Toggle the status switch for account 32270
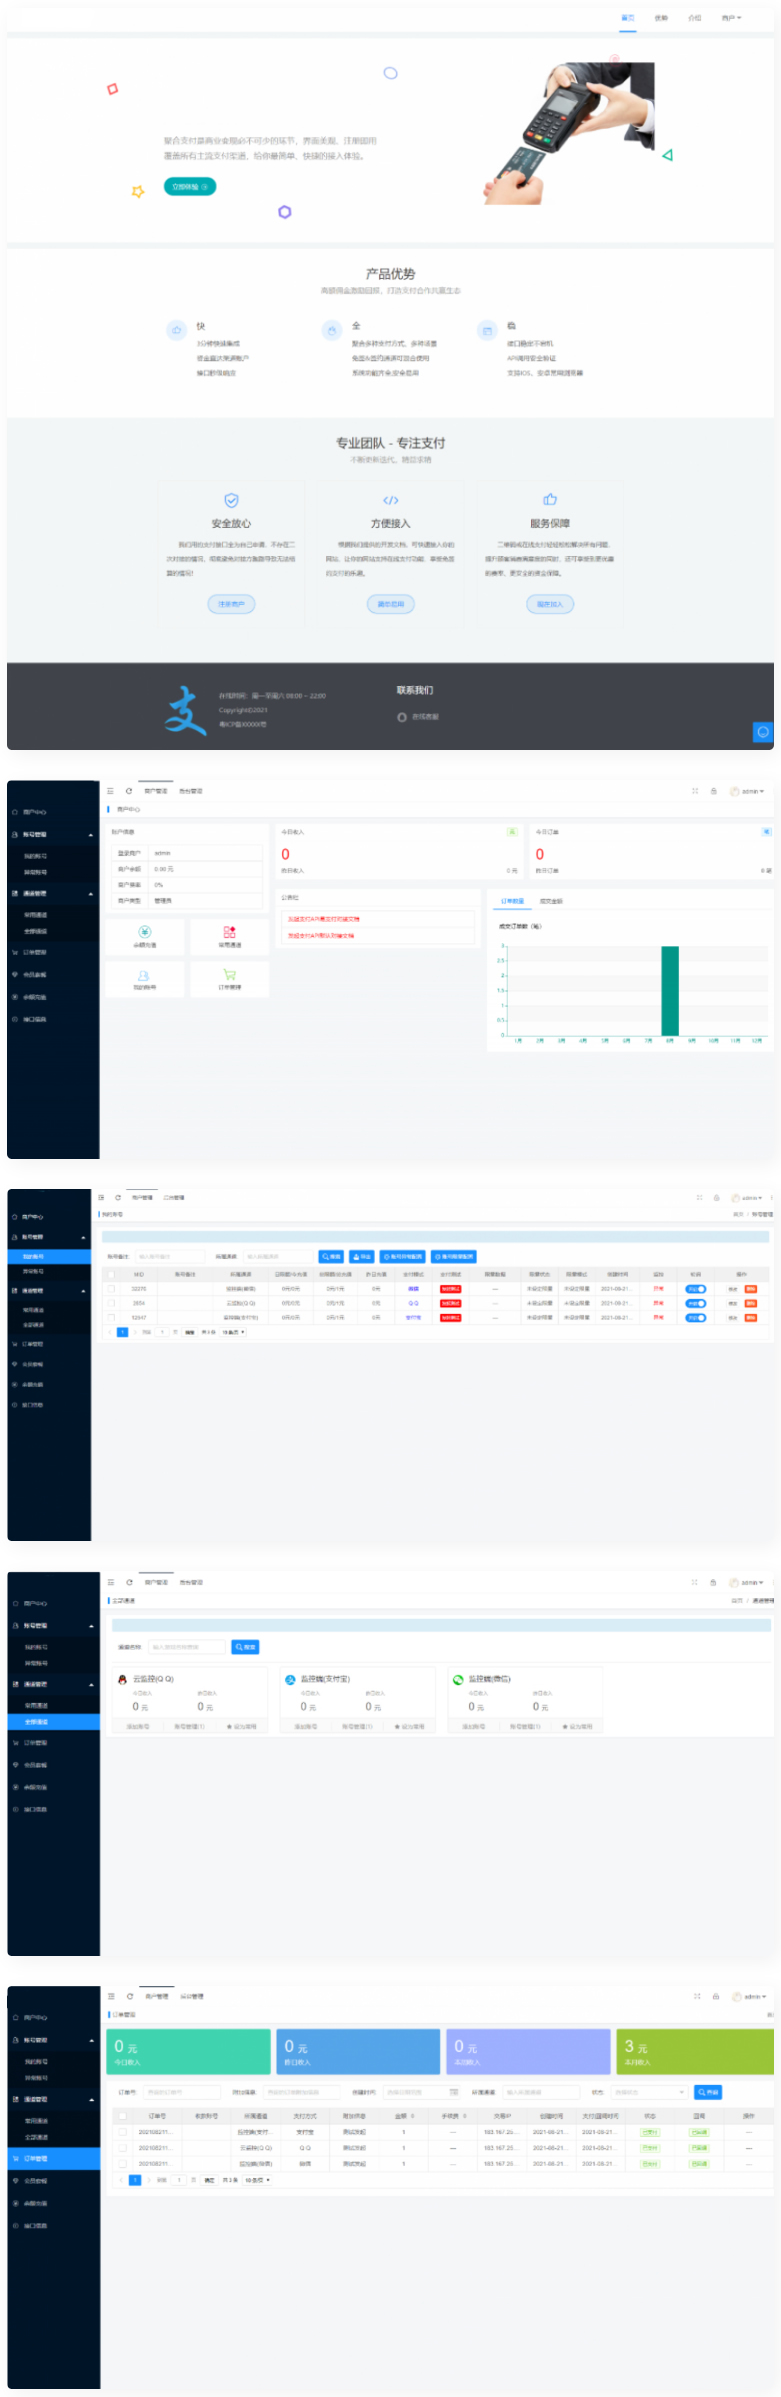The height and width of the screenshot is (2397, 781). coord(695,1289)
